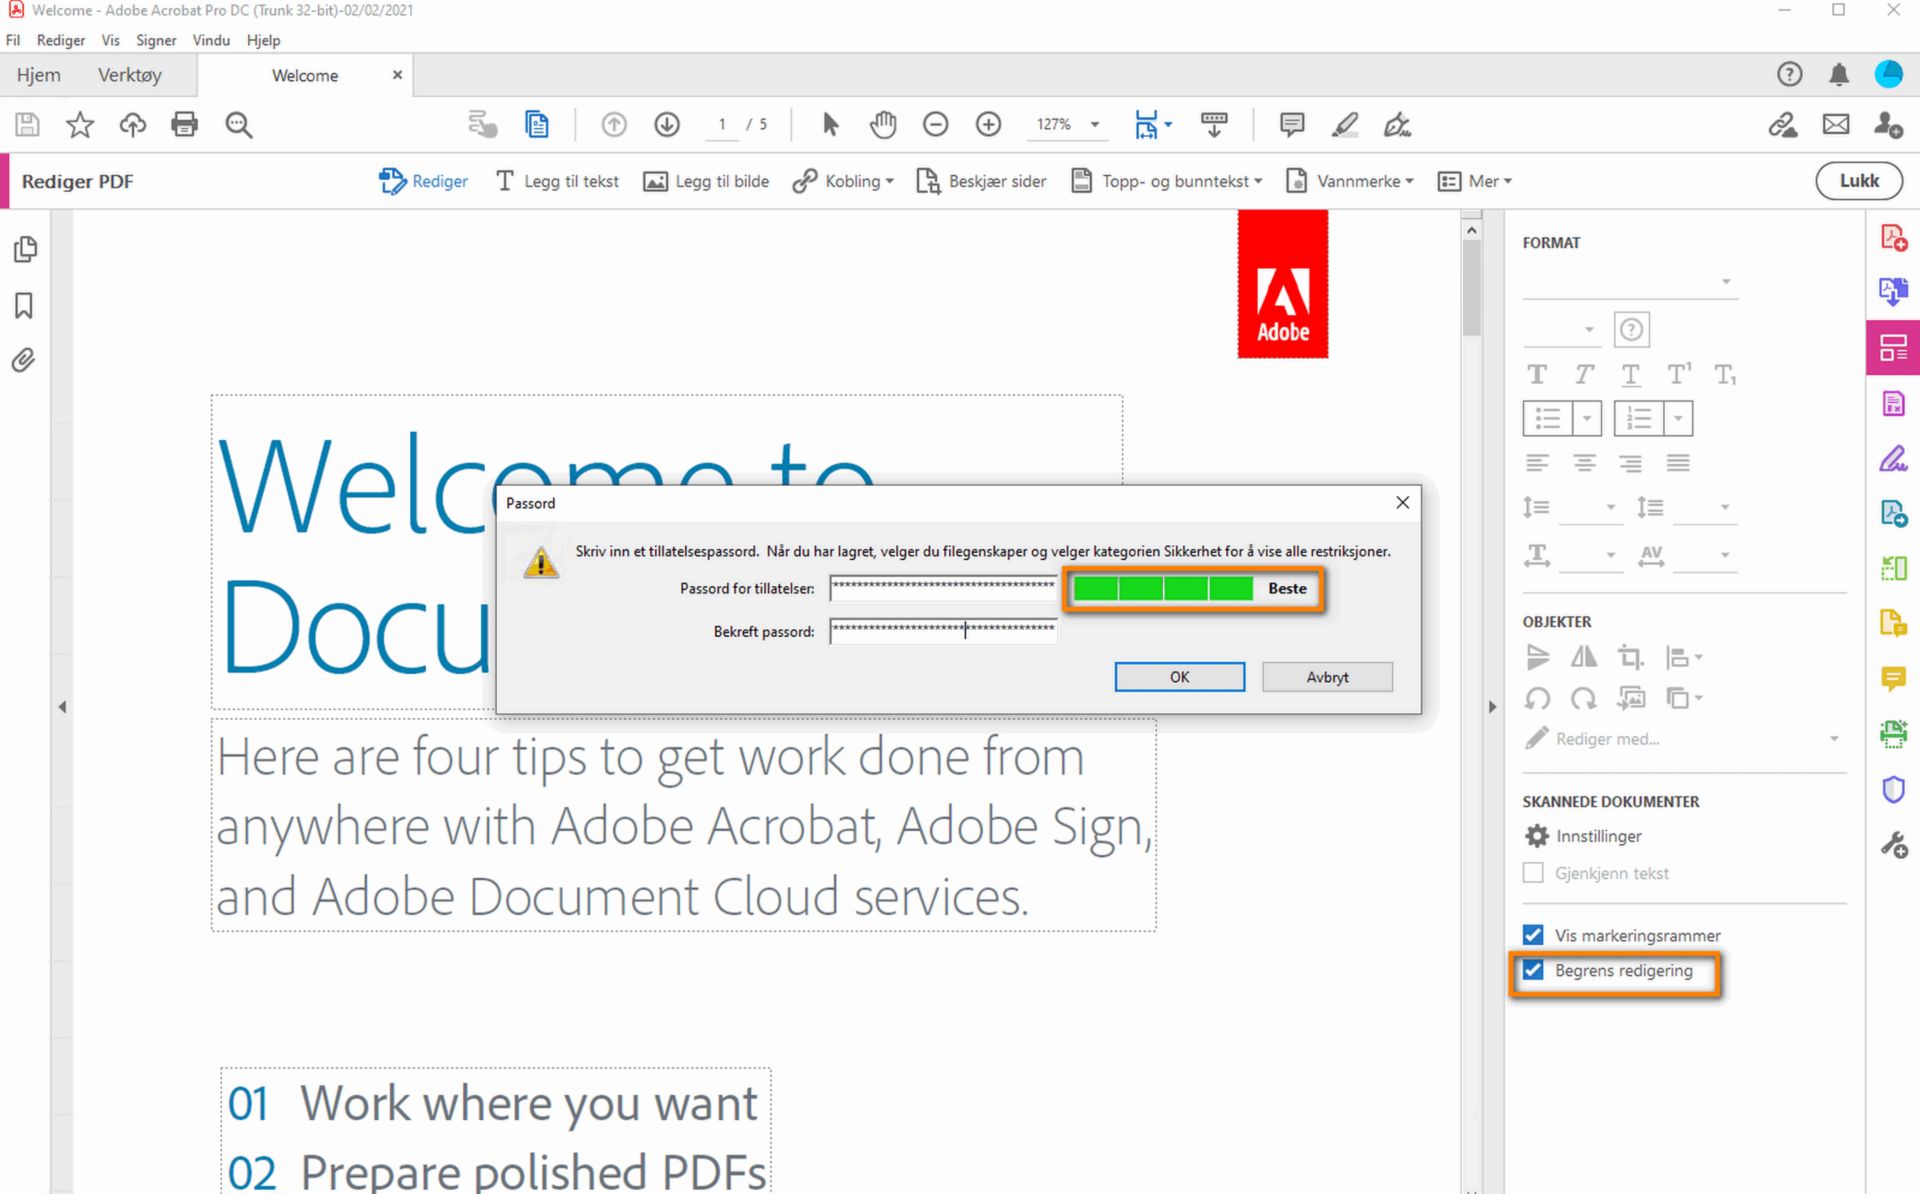
Task: Click the print icon in toolbar
Action: click(184, 124)
